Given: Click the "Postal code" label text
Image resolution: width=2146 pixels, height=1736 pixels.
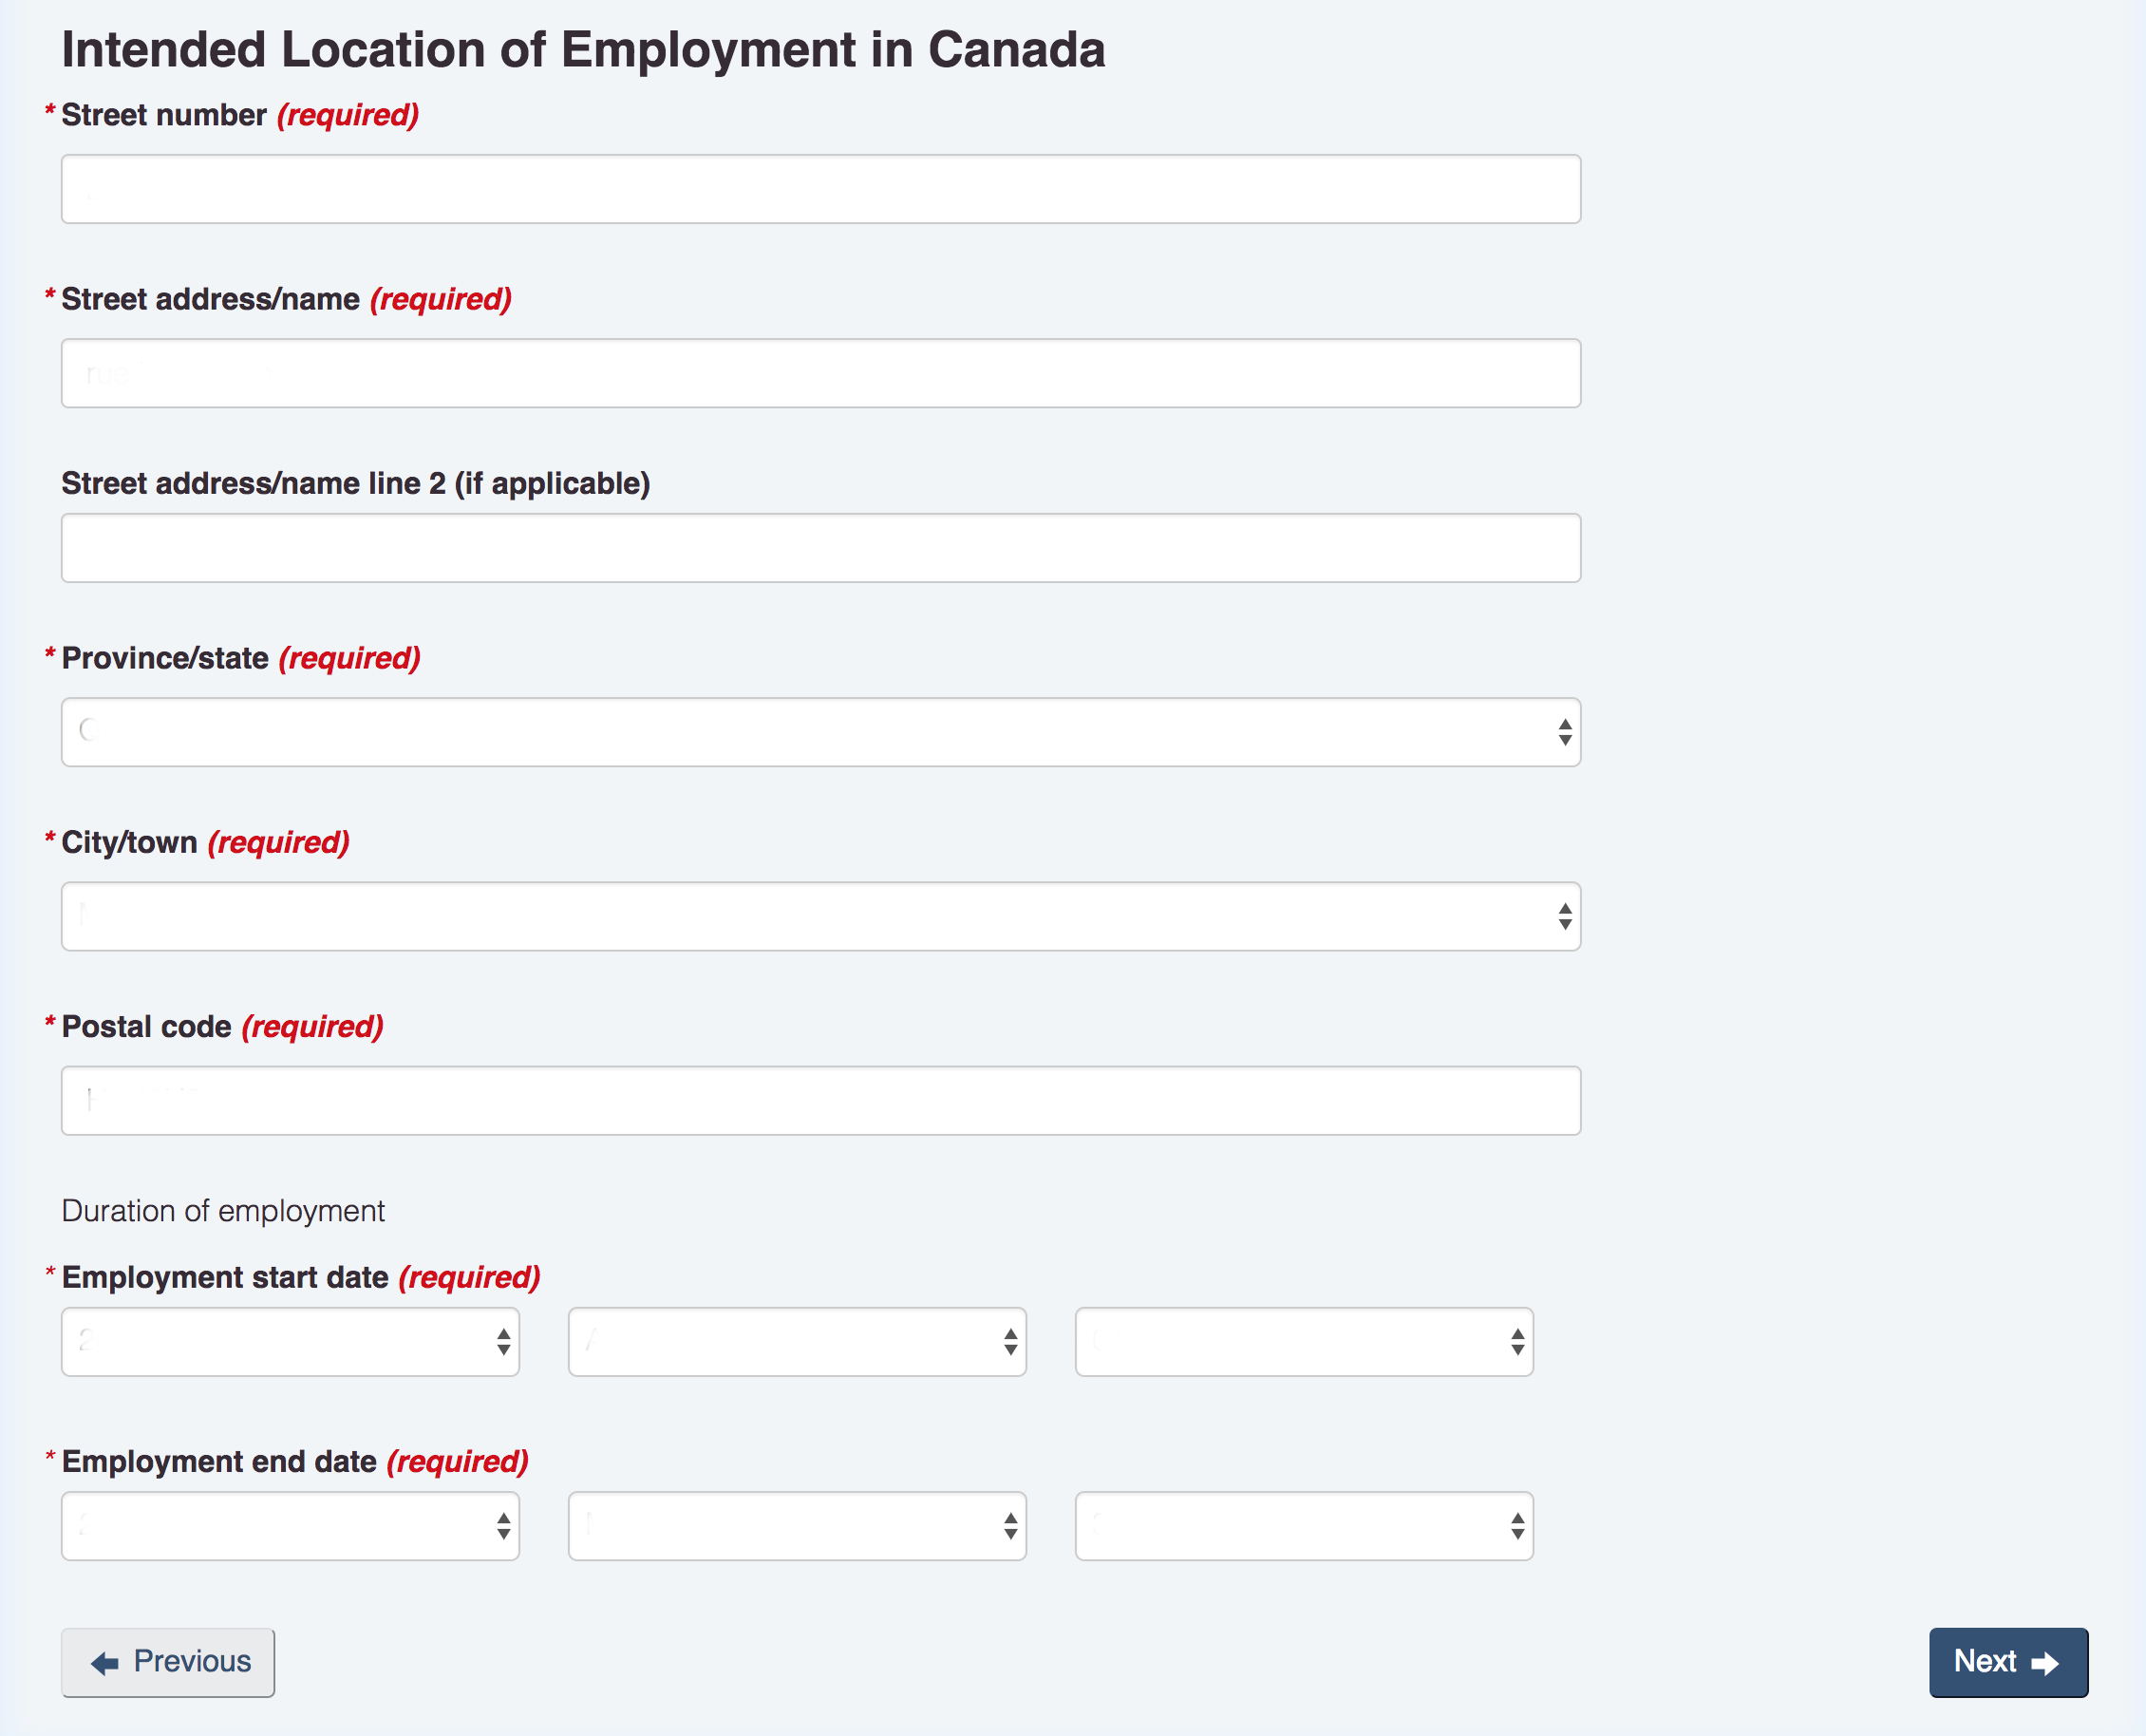Looking at the screenshot, I should (x=147, y=1026).
